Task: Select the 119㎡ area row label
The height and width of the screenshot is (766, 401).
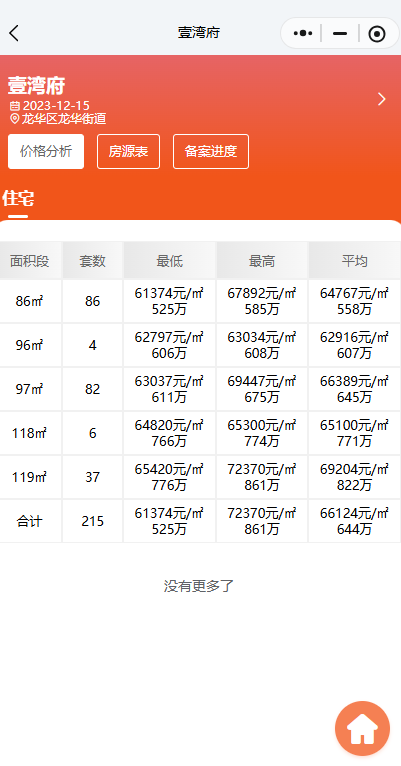Action: point(30,477)
